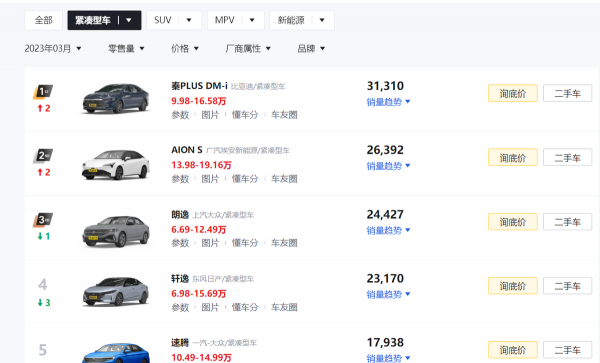Click the 23,170 sales figure
This screenshot has height=363, width=600.
point(385,278)
